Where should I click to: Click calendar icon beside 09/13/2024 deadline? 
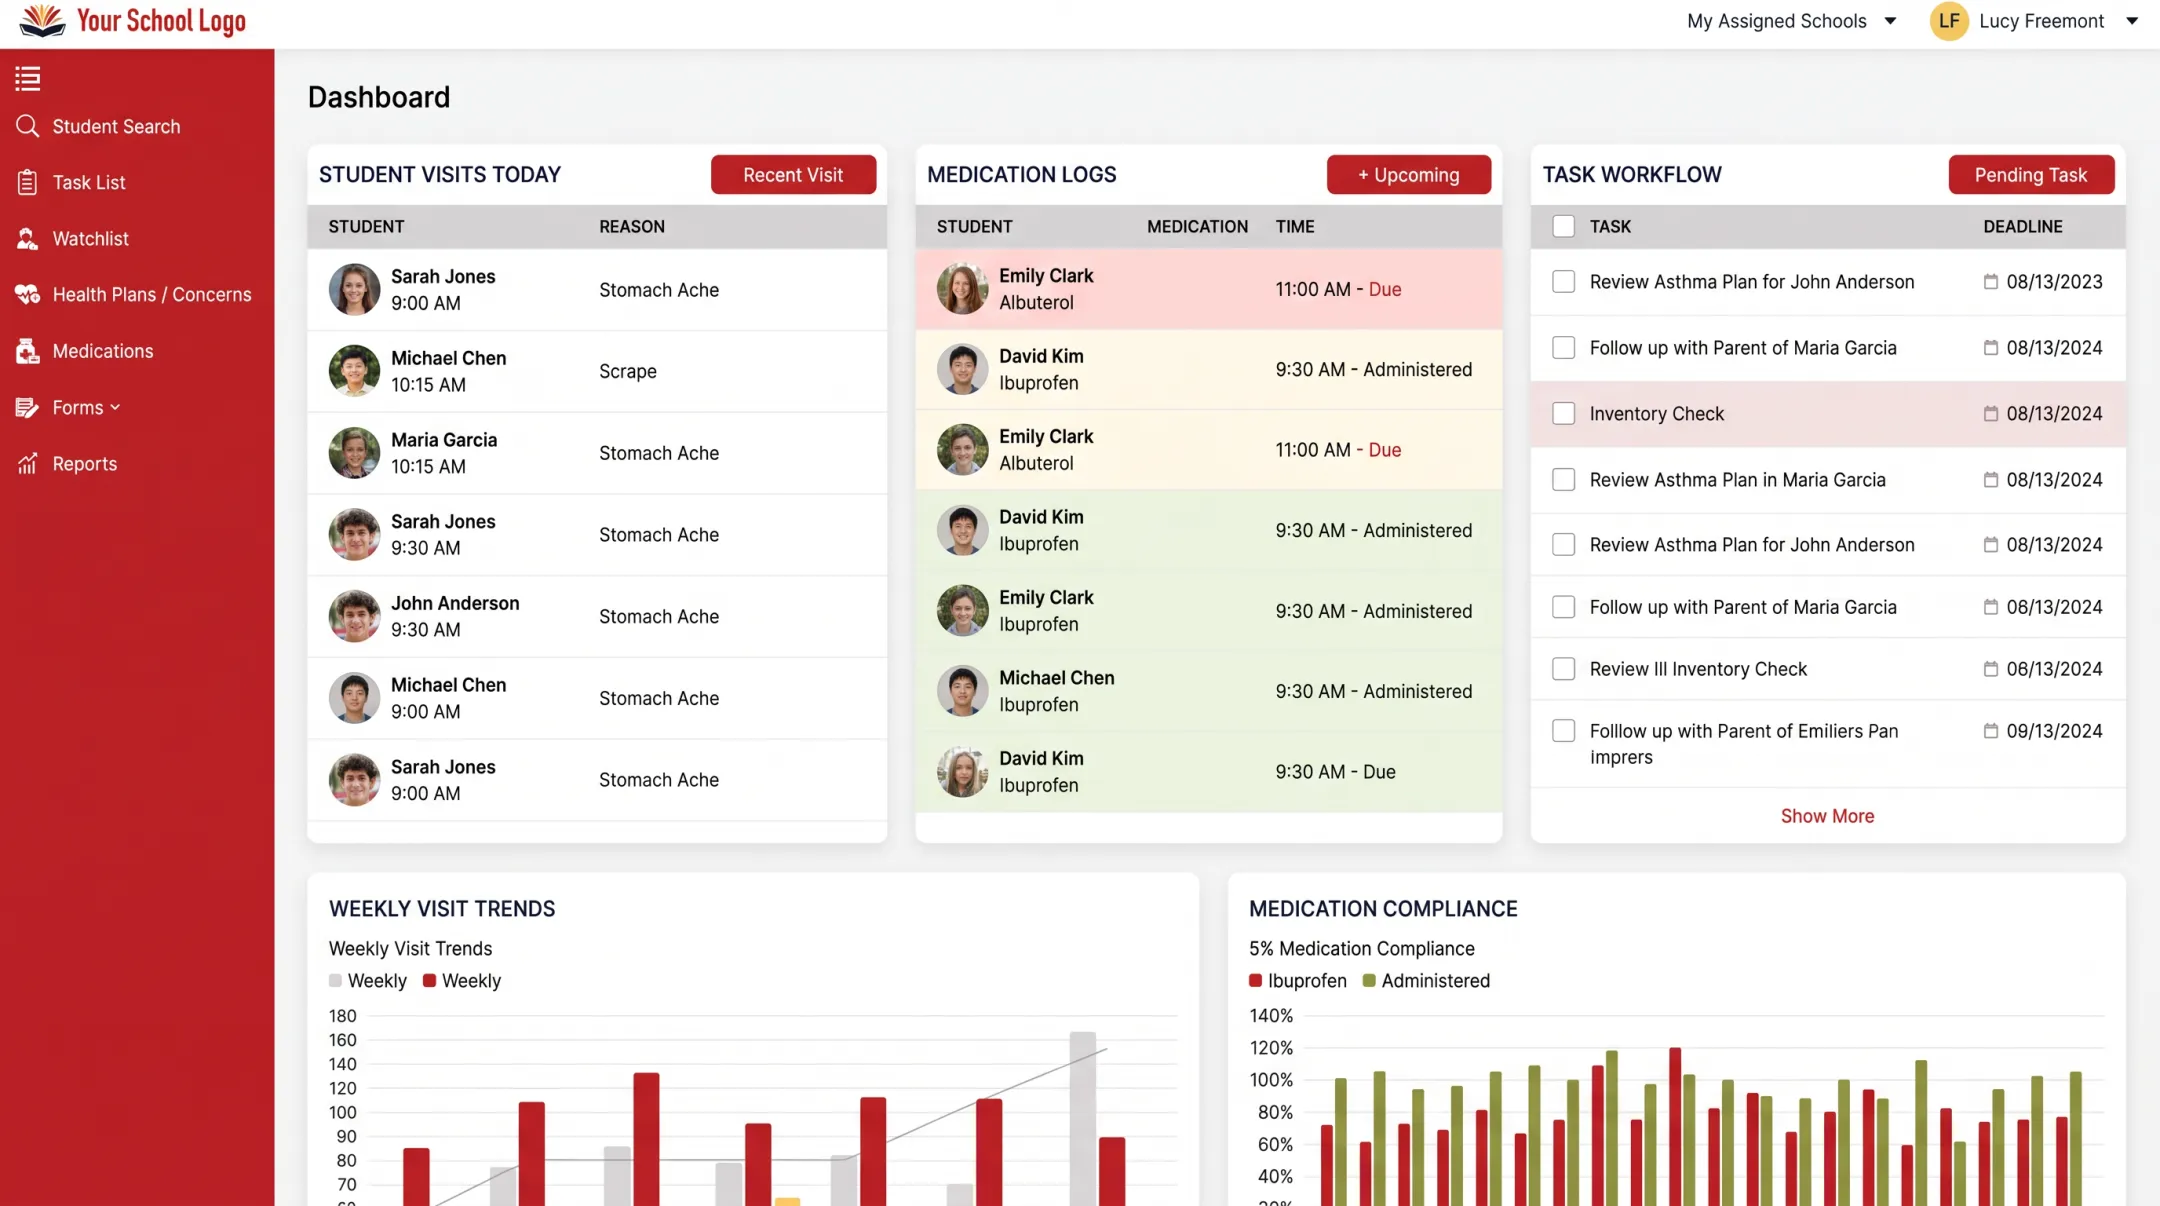pos(1990,731)
